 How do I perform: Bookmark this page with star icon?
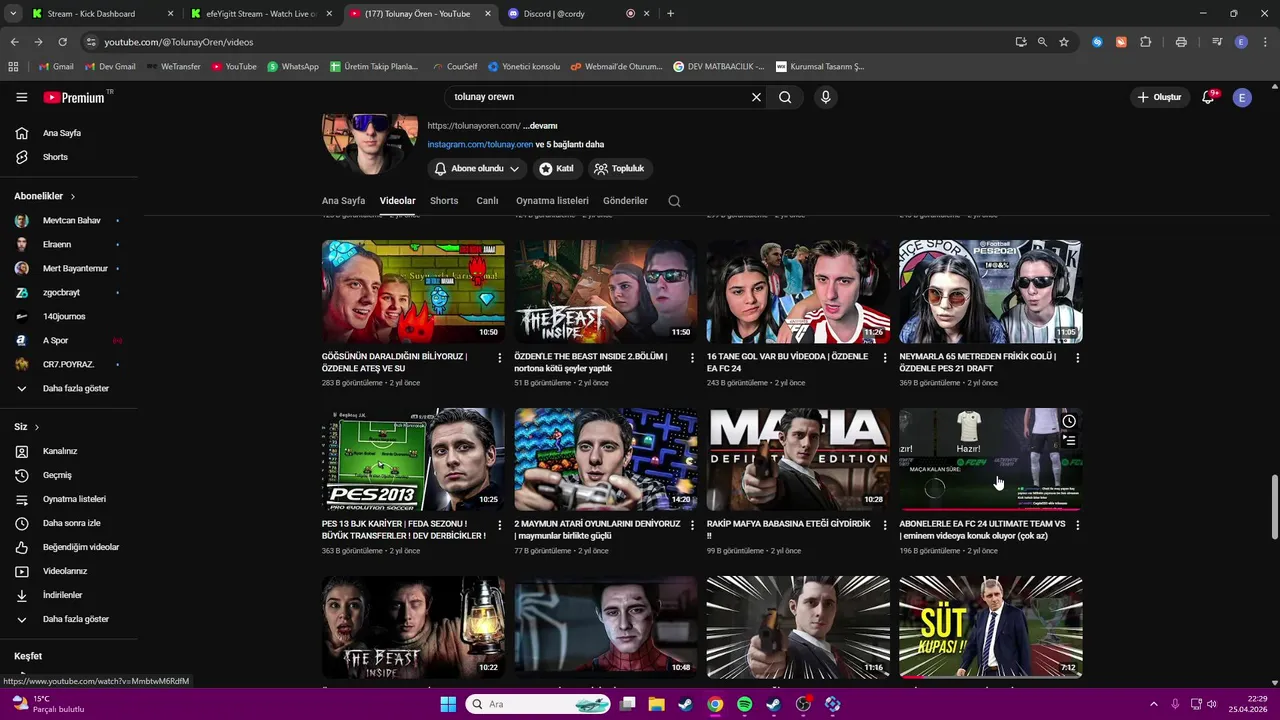click(1064, 42)
